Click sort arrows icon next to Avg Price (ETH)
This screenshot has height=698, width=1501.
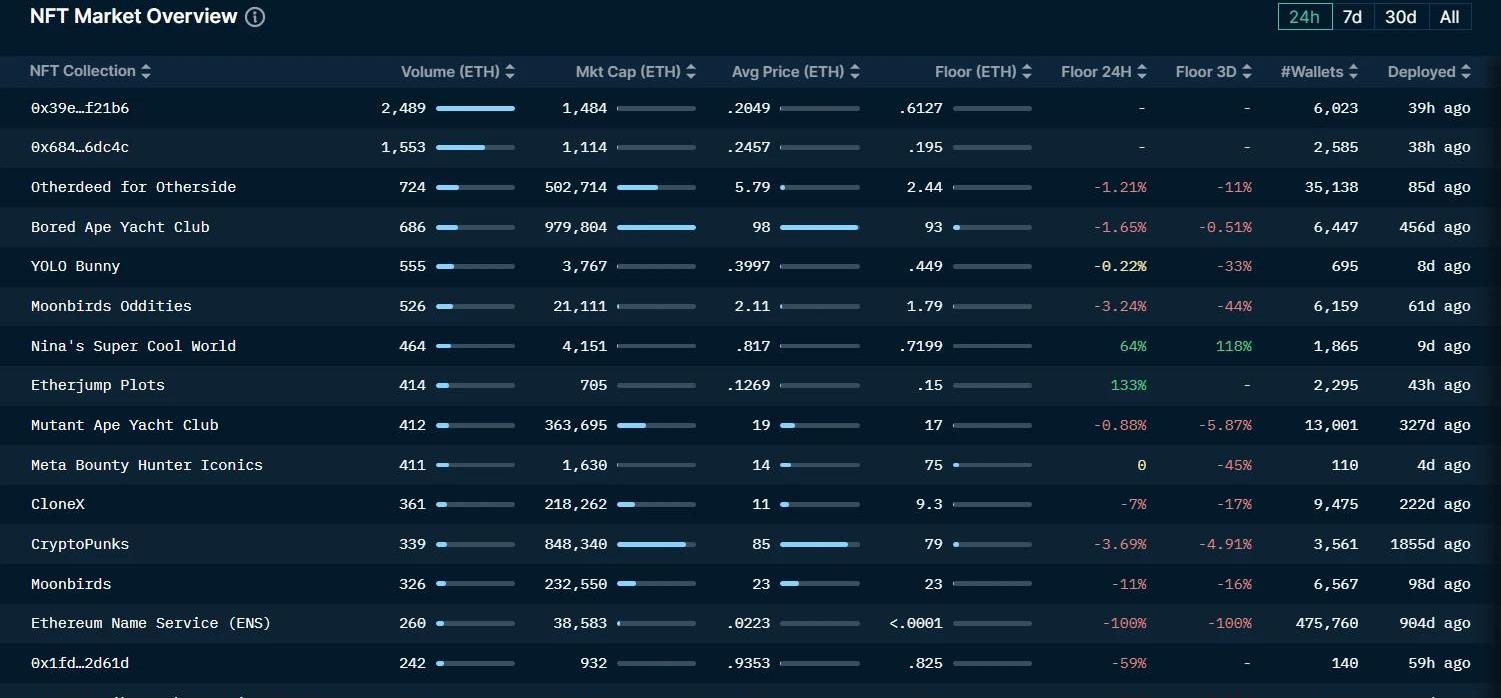[x=855, y=72]
